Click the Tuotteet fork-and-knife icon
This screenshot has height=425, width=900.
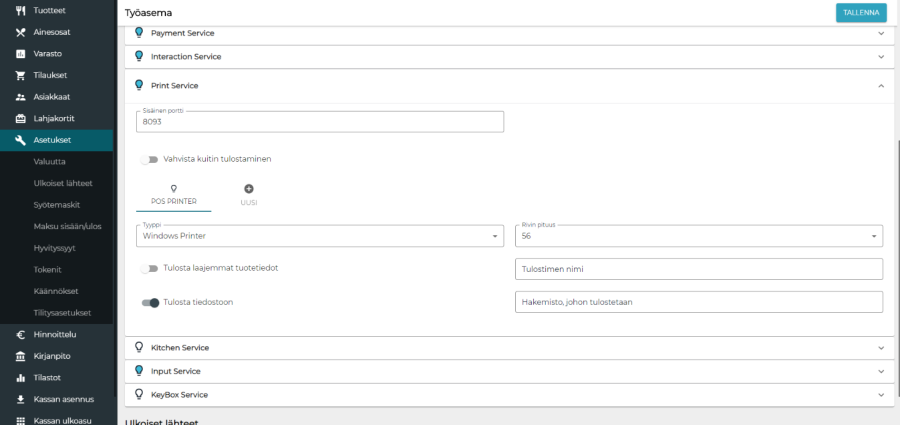pyautogui.click(x=20, y=10)
